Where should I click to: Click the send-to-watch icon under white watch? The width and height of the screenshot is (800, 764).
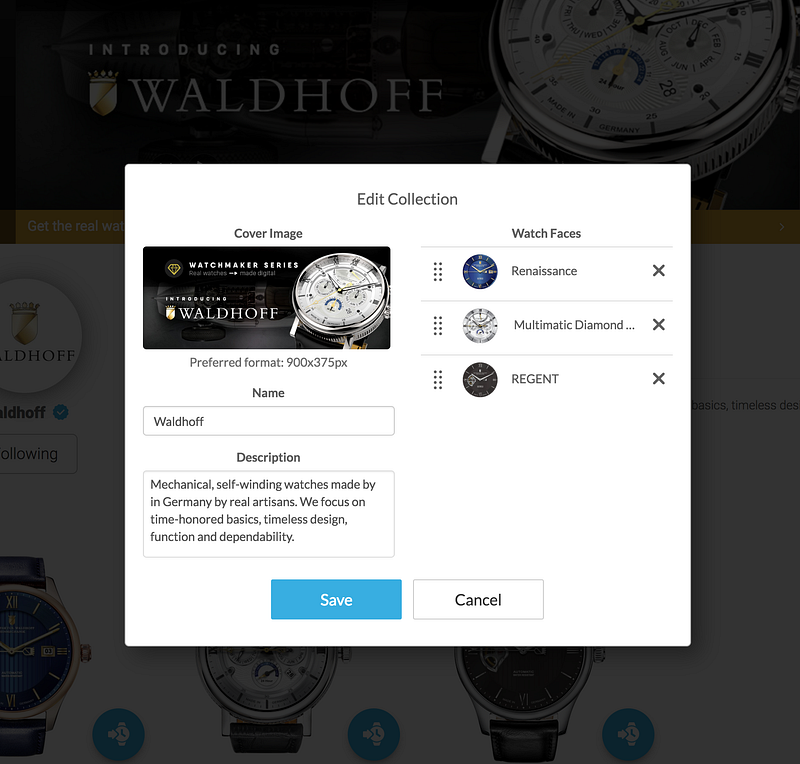[x=373, y=734]
